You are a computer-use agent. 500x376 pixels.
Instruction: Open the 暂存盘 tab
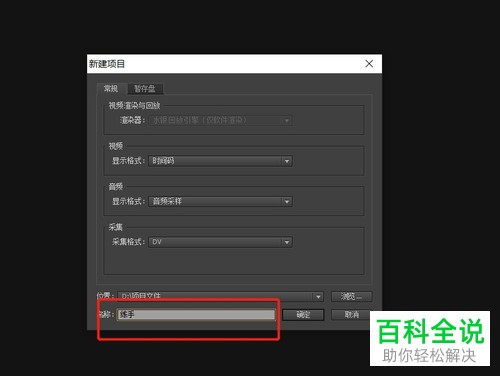pyautogui.click(x=145, y=89)
